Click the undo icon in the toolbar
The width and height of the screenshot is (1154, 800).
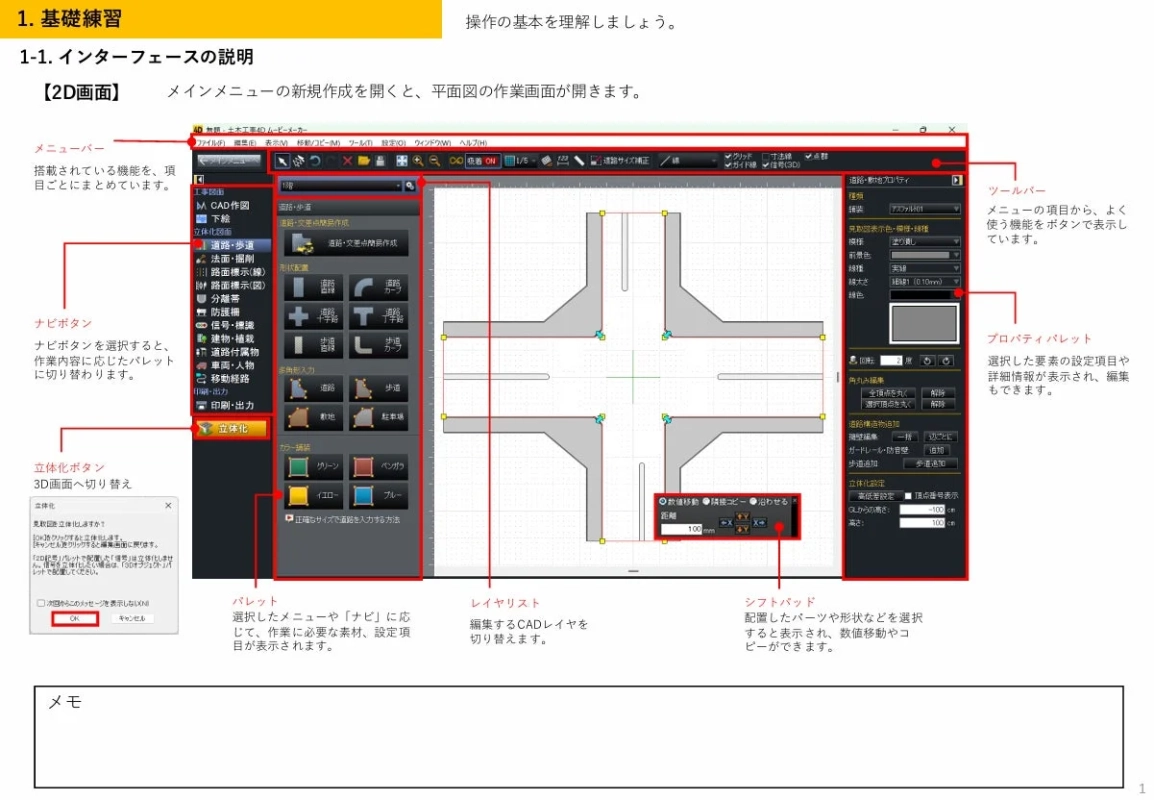315,160
